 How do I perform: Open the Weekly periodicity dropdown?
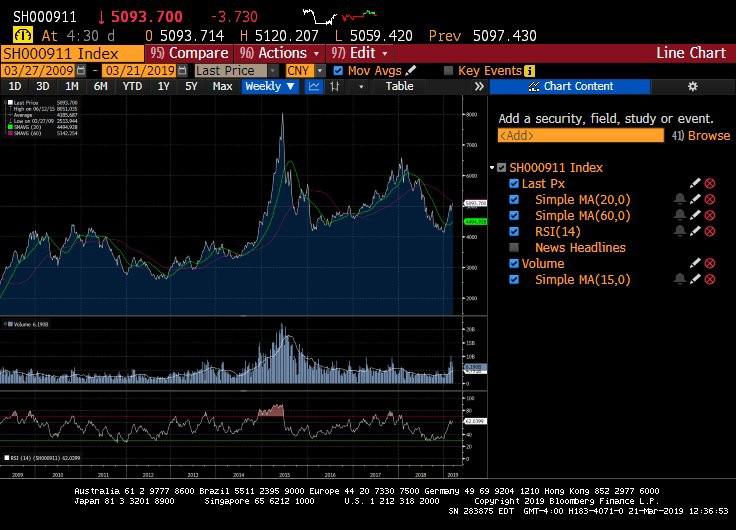269,87
